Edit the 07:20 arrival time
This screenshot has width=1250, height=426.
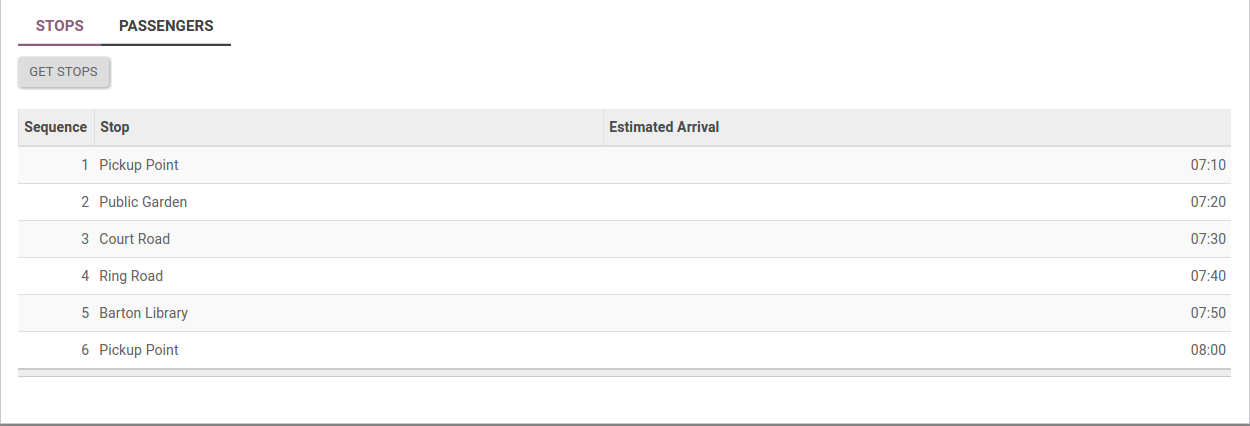tap(1207, 202)
